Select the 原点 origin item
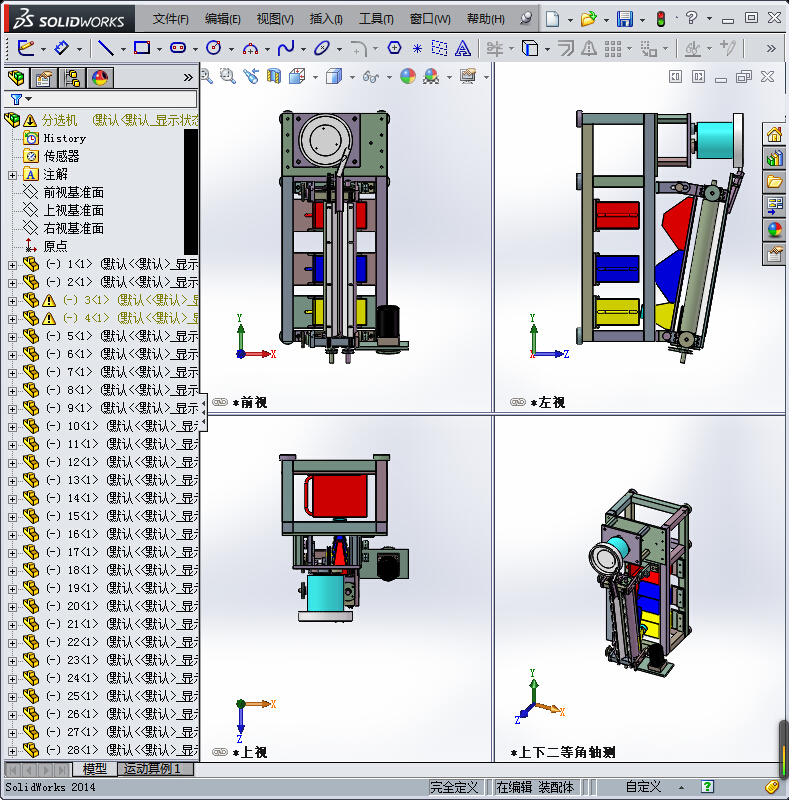This screenshot has width=789, height=800. coord(55,246)
